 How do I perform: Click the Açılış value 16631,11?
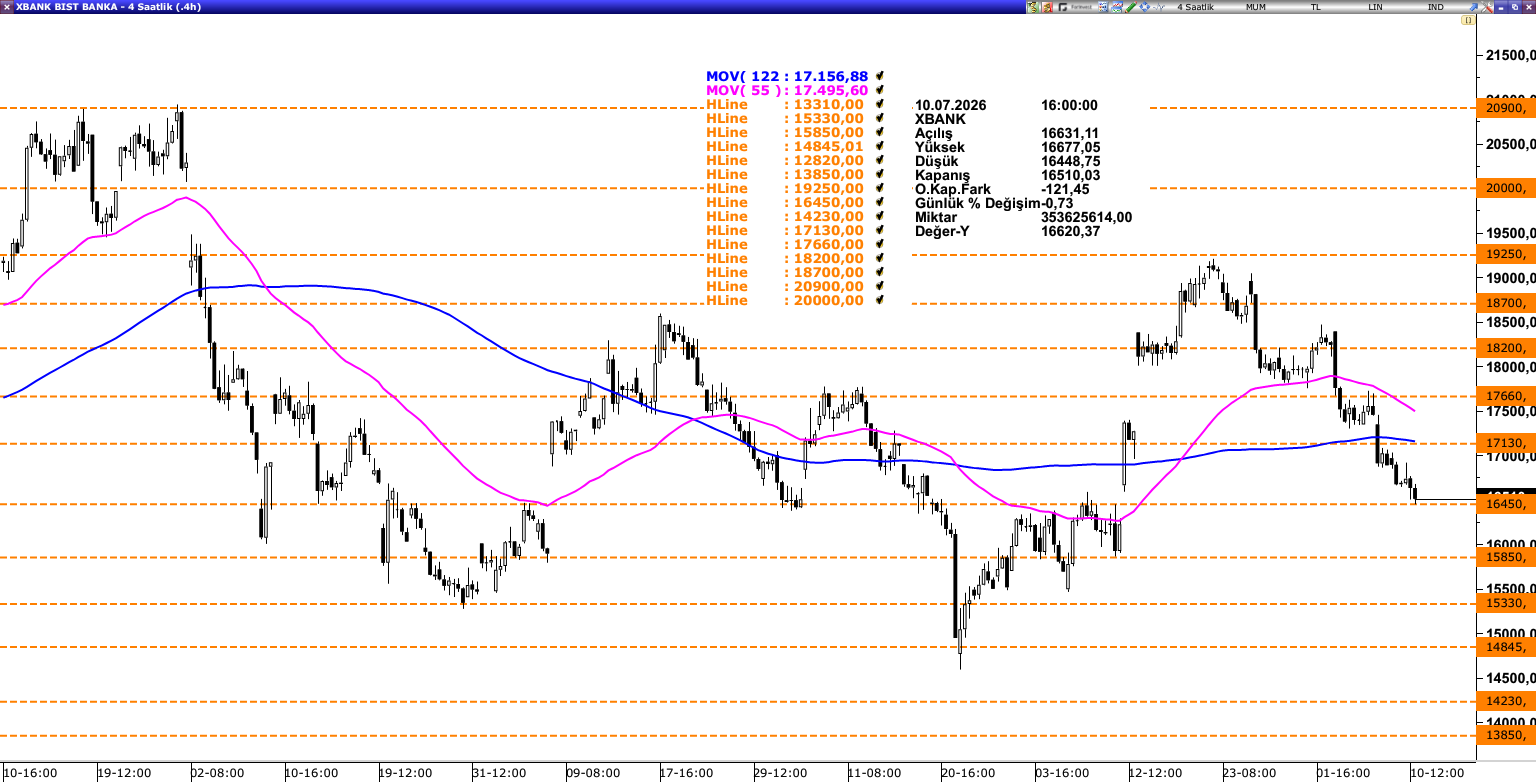[x=1070, y=133]
